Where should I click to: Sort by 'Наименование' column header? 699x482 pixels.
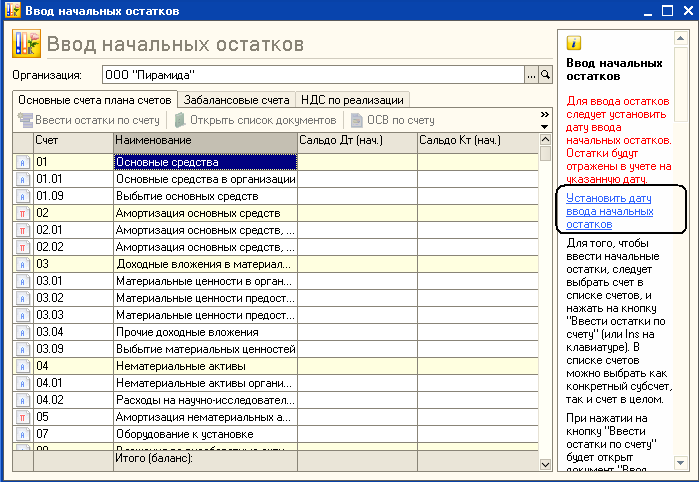pos(206,143)
